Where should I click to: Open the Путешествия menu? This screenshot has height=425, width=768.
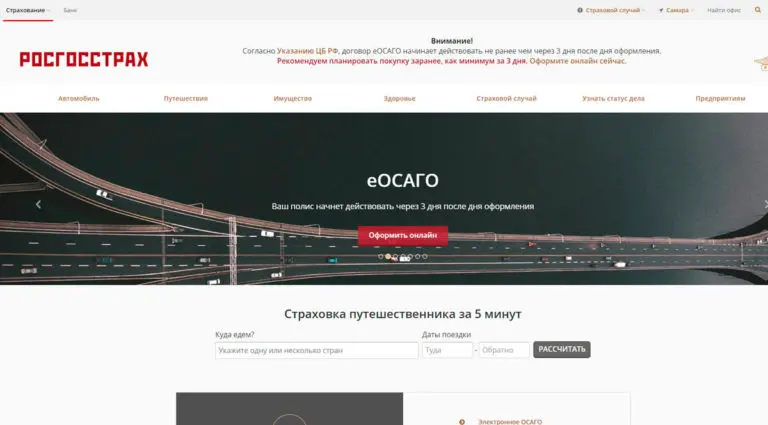186,98
